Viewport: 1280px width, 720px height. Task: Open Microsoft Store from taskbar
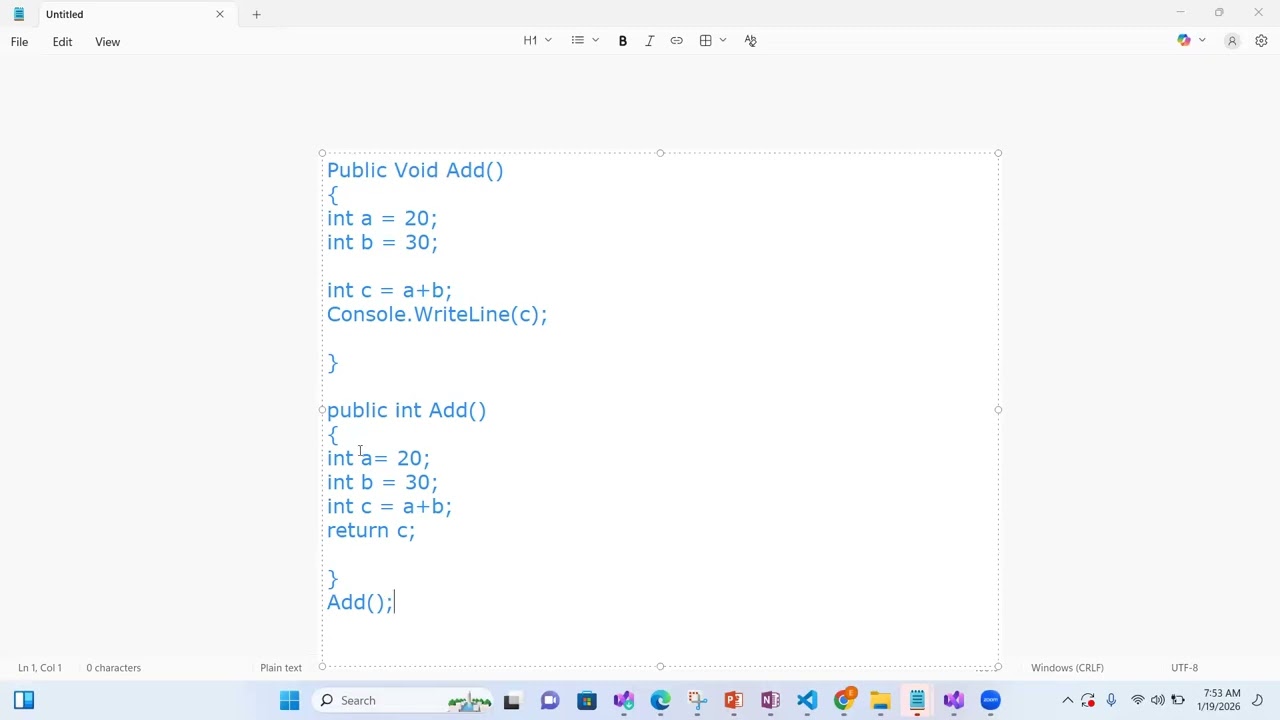coord(587,701)
